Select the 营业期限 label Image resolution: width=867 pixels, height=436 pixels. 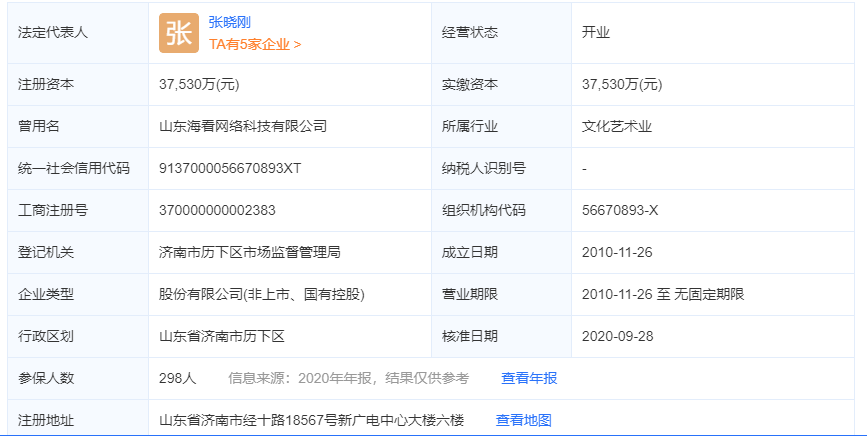click(x=469, y=294)
